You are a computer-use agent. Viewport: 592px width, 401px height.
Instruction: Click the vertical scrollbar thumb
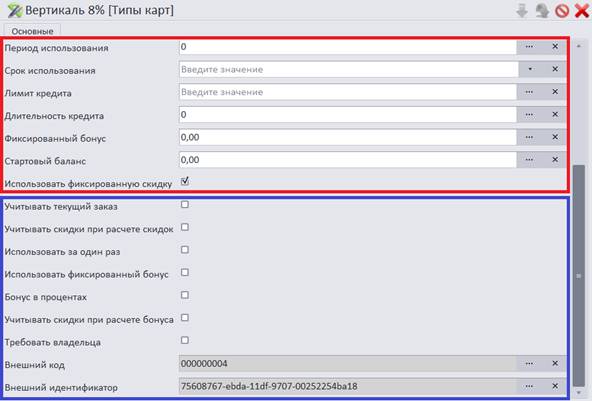(579, 276)
